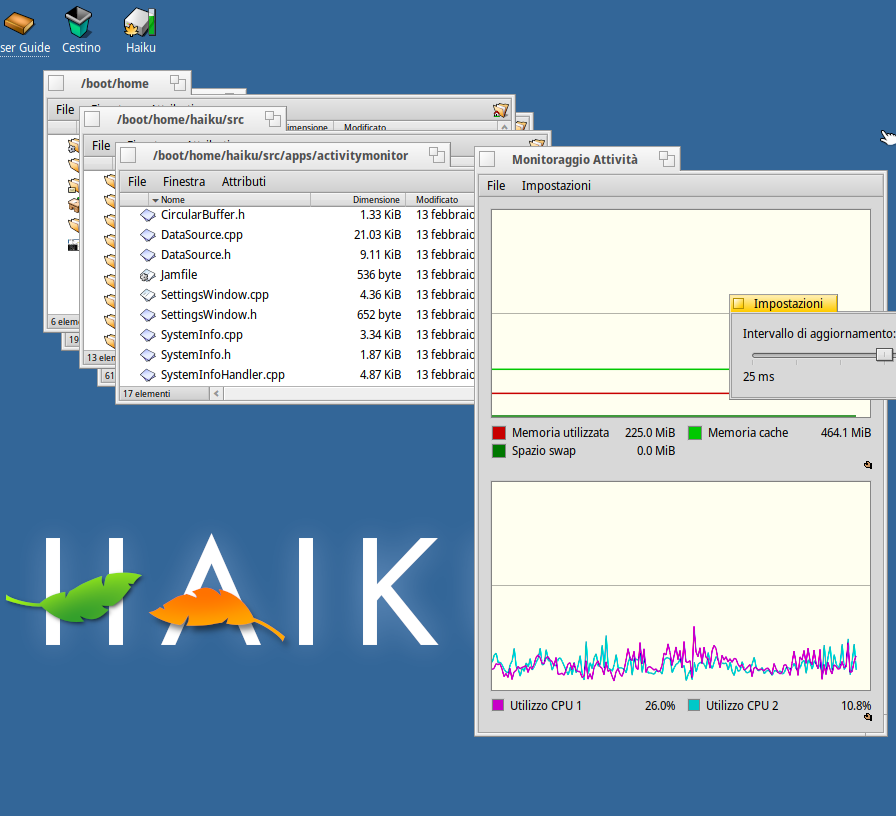Click the "225.0 MiB" memory used value

[x=650, y=433]
